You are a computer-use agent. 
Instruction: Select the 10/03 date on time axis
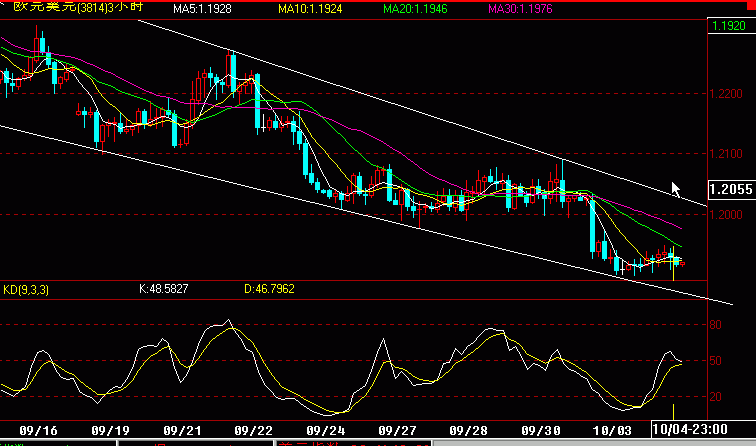pos(612,430)
